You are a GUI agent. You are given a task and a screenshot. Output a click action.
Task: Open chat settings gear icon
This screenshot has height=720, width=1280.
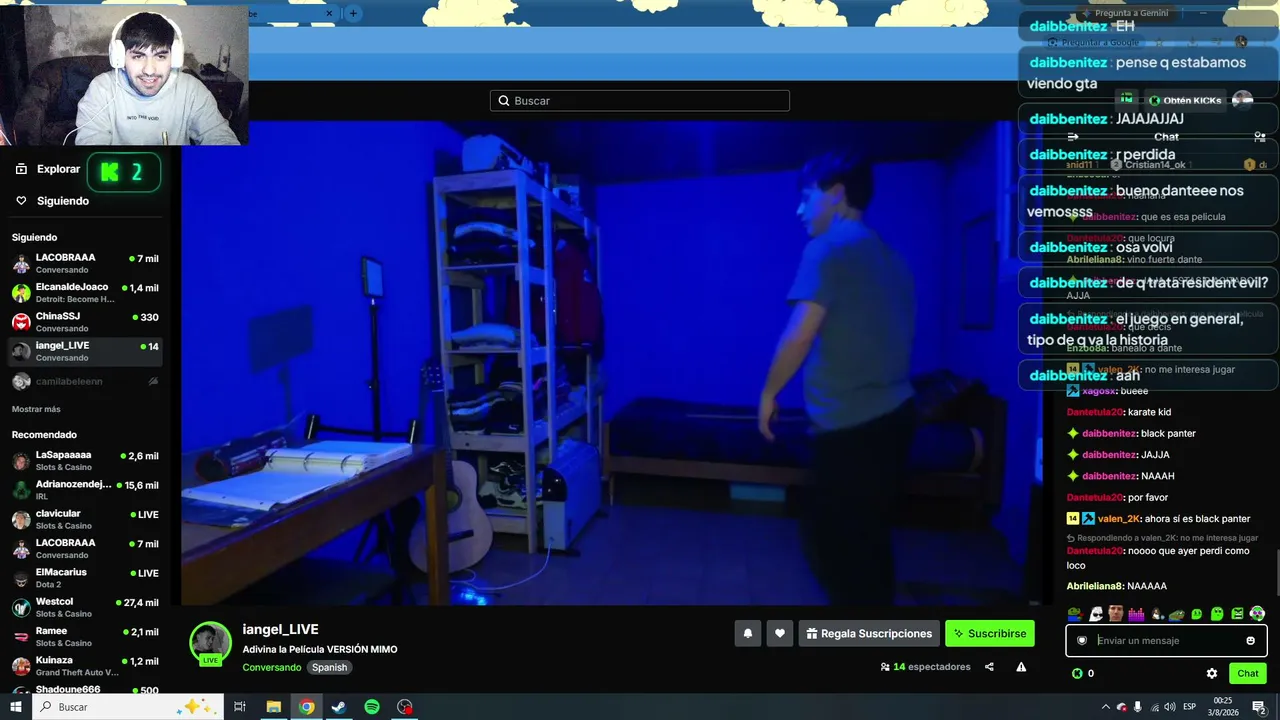coord(1212,674)
